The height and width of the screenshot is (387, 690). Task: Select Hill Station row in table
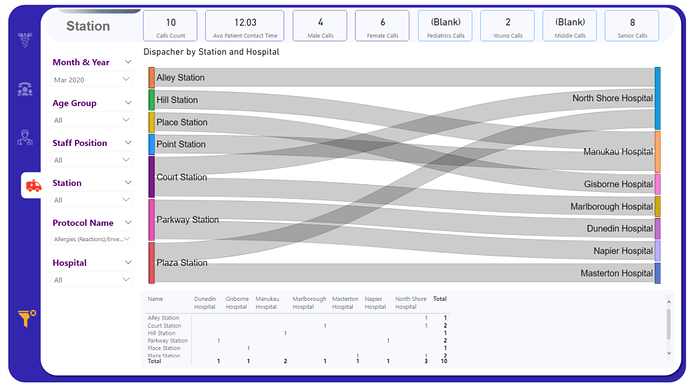click(x=297, y=333)
